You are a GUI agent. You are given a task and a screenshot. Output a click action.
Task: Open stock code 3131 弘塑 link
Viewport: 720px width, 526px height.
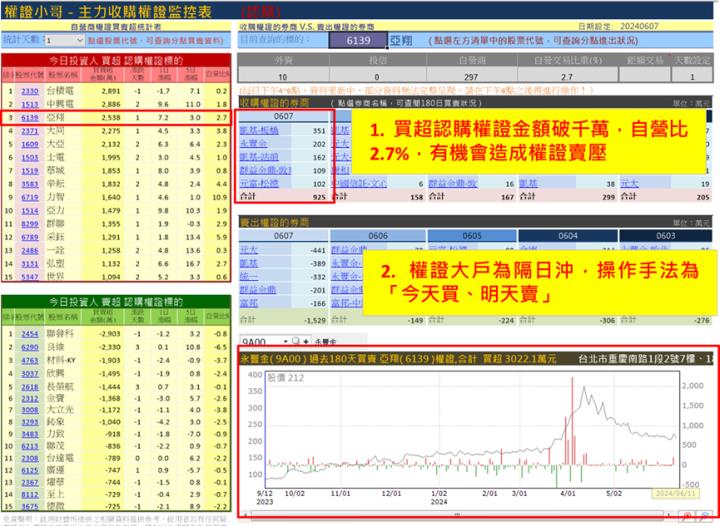pyautogui.click(x=30, y=264)
